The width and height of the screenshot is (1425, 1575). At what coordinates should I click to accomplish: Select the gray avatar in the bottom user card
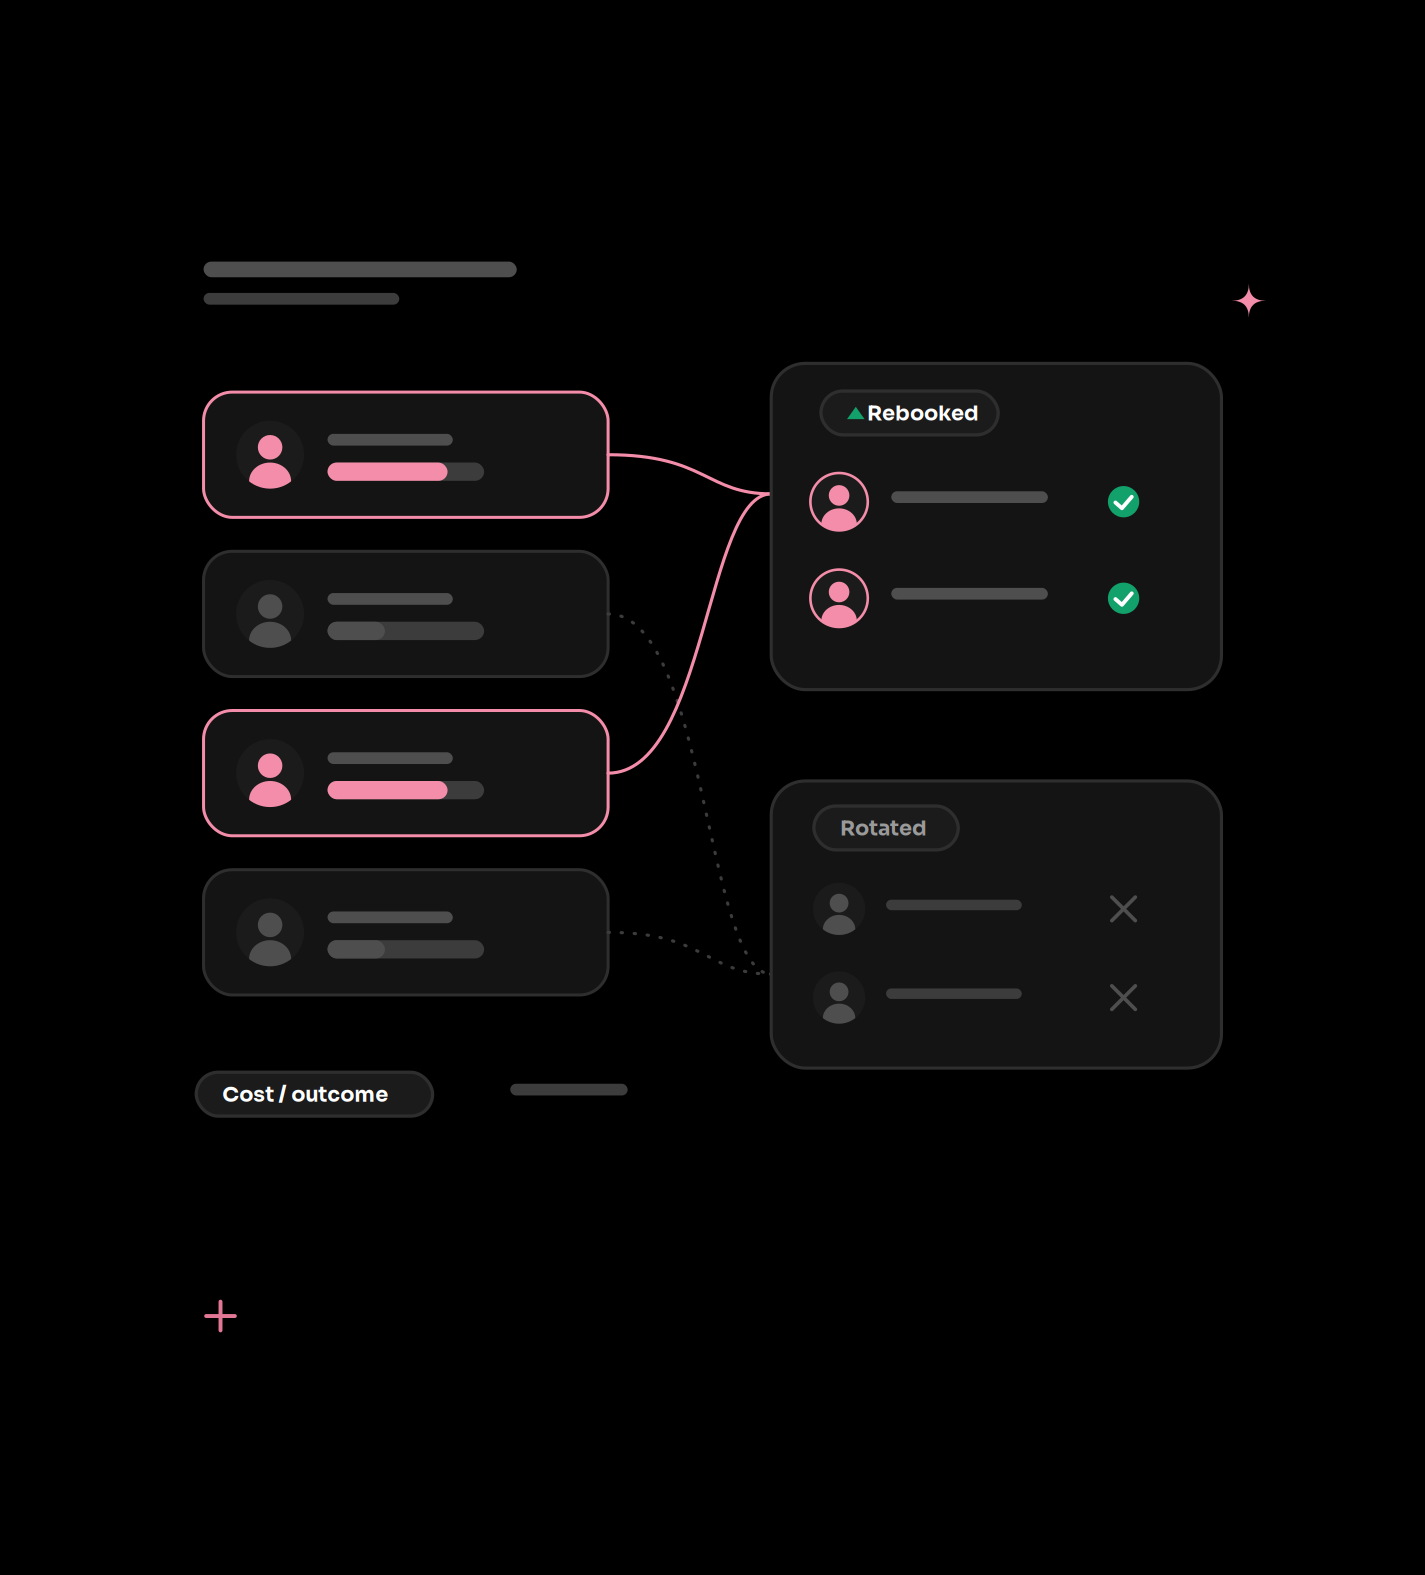tap(270, 932)
